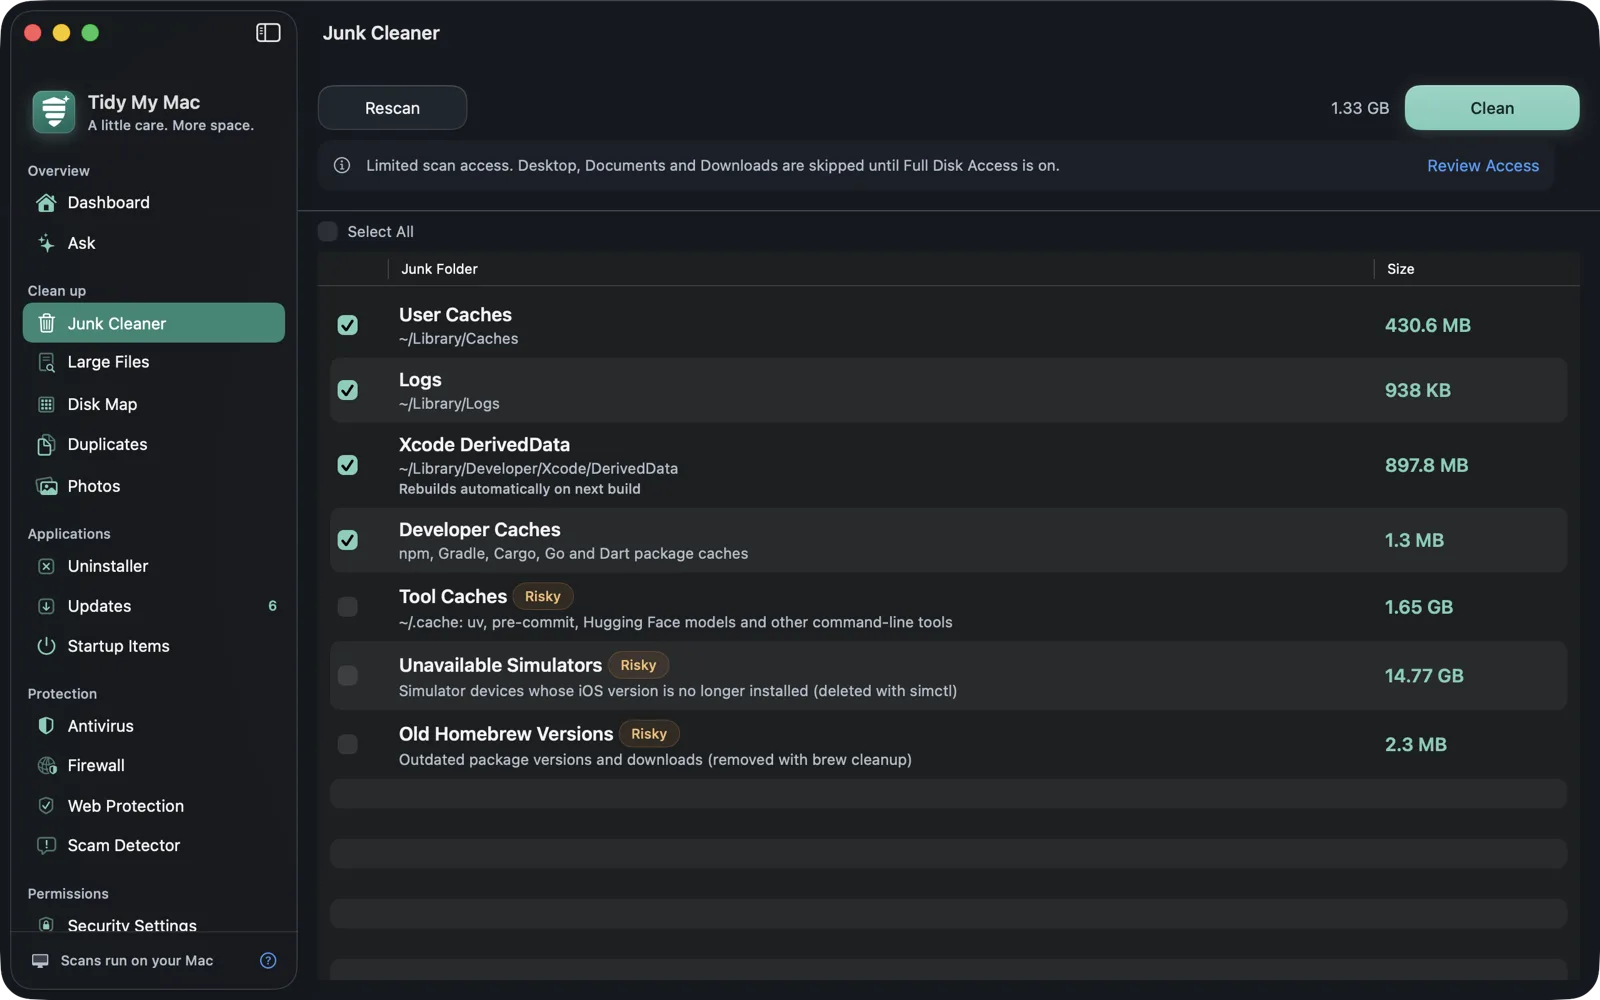Click Scans run on your Mac label

137,961
